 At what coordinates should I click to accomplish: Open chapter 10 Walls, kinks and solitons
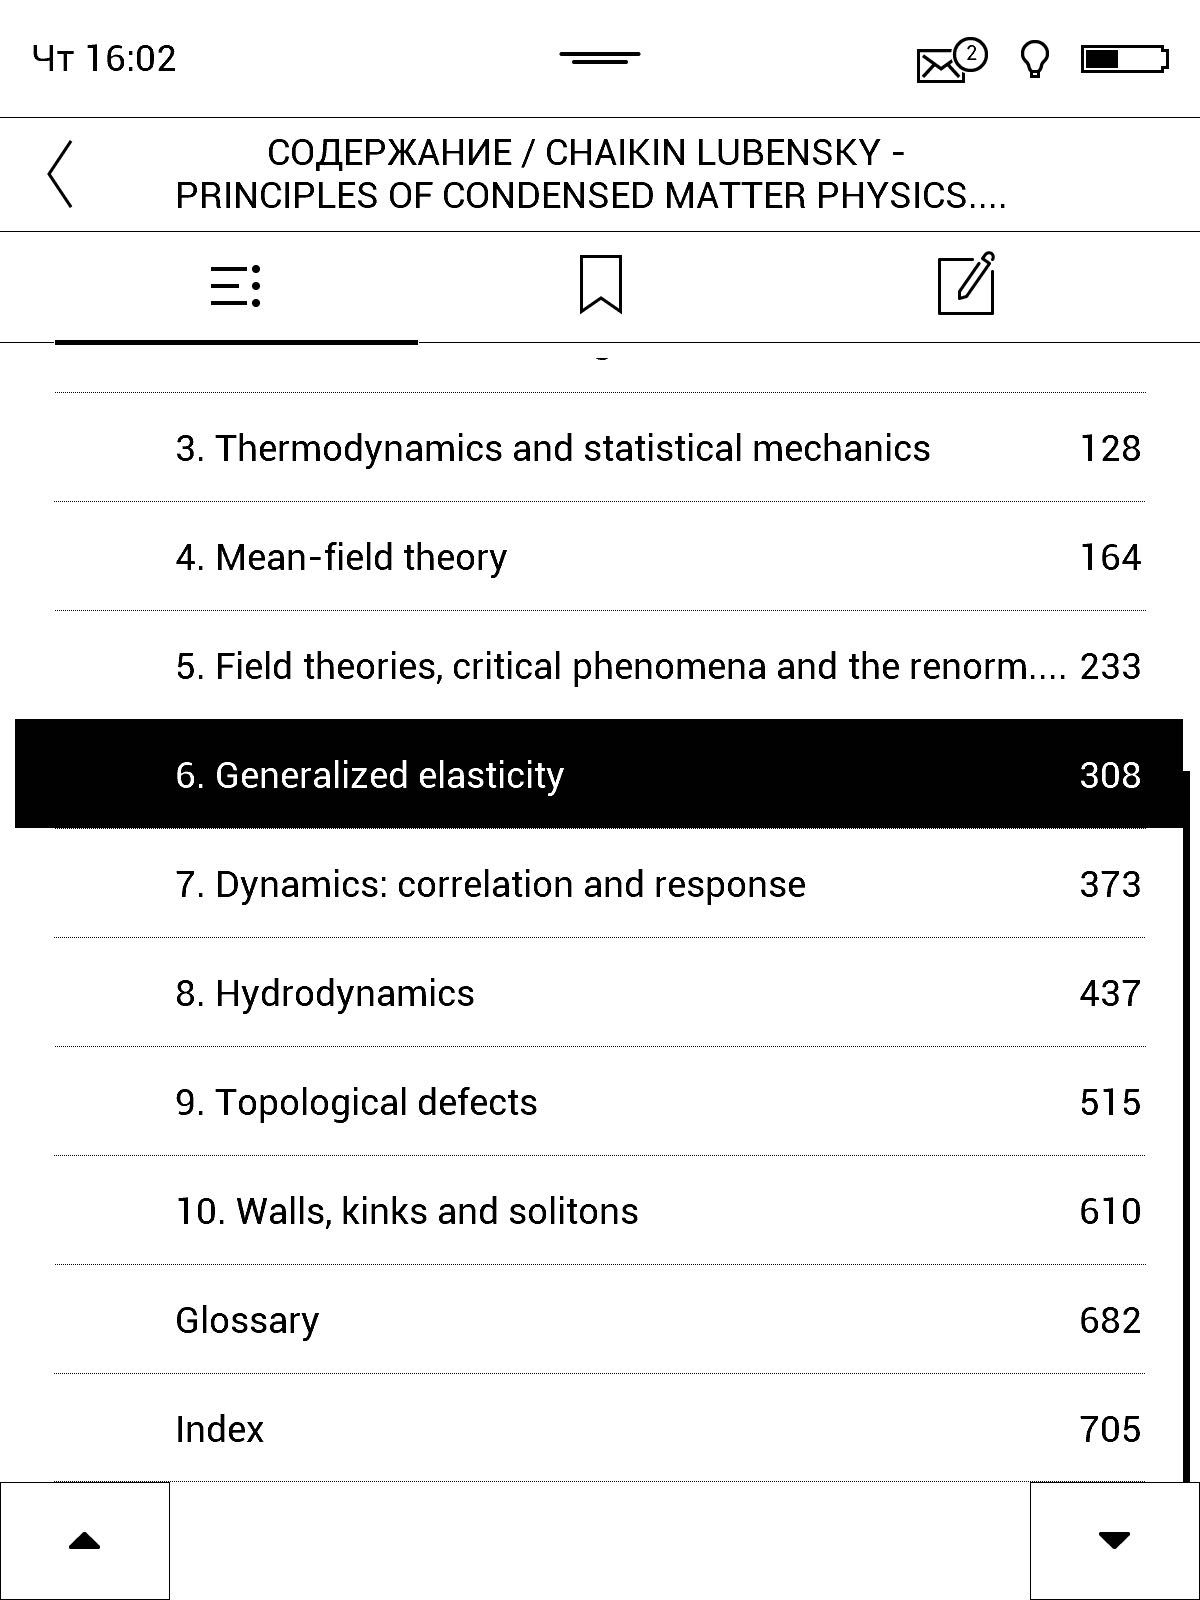[x=600, y=1211]
